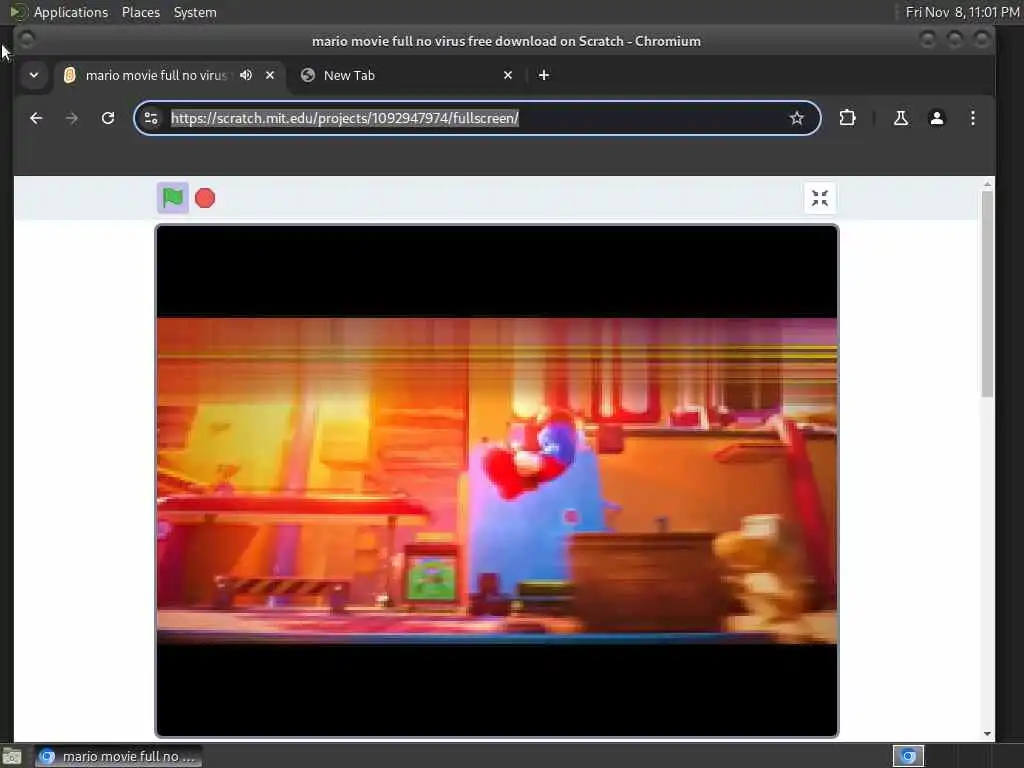Image resolution: width=1024 pixels, height=768 pixels.
Task: Open the System menu
Action: [195, 12]
